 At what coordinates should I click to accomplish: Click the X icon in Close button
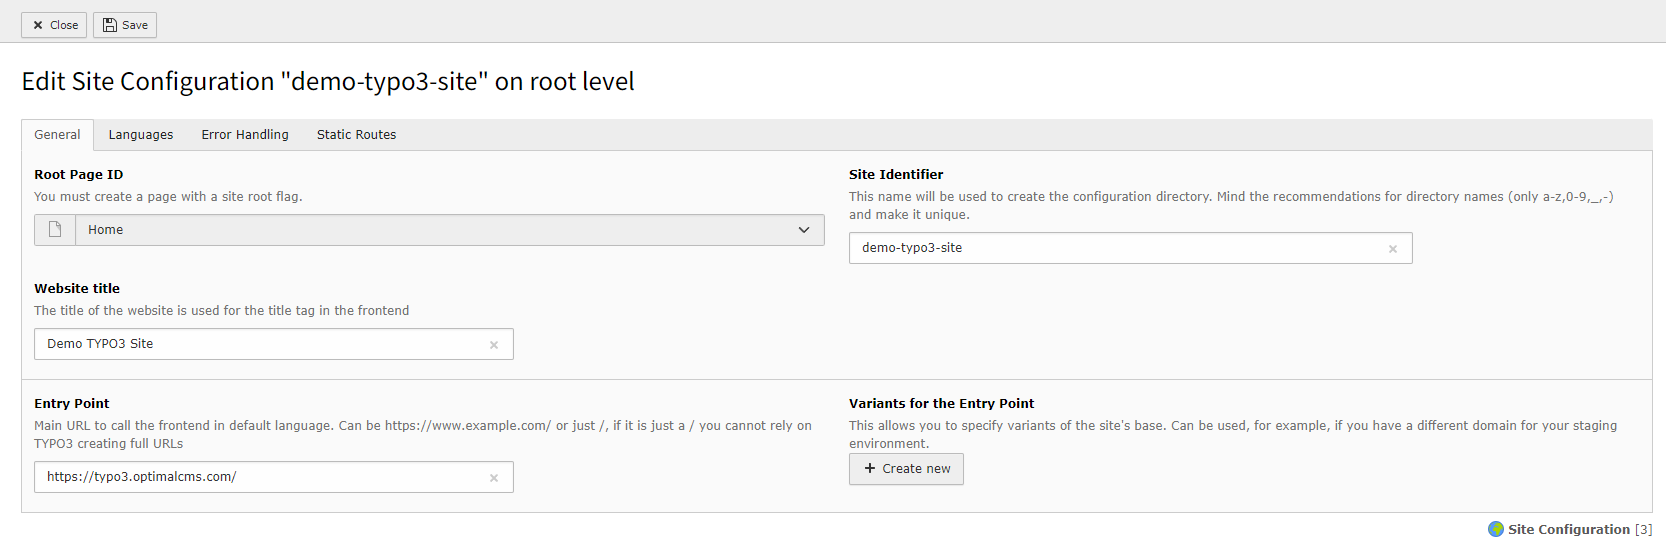(38, 25)
